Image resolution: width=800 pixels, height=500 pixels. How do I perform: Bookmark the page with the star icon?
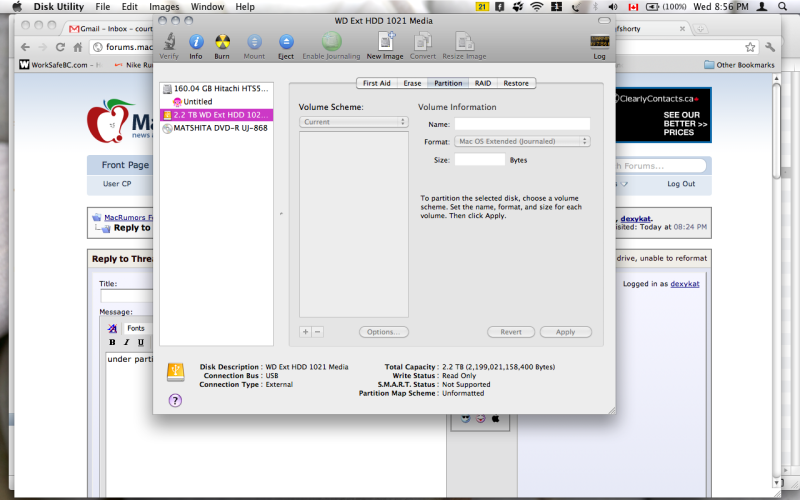(x=750, y=47)
